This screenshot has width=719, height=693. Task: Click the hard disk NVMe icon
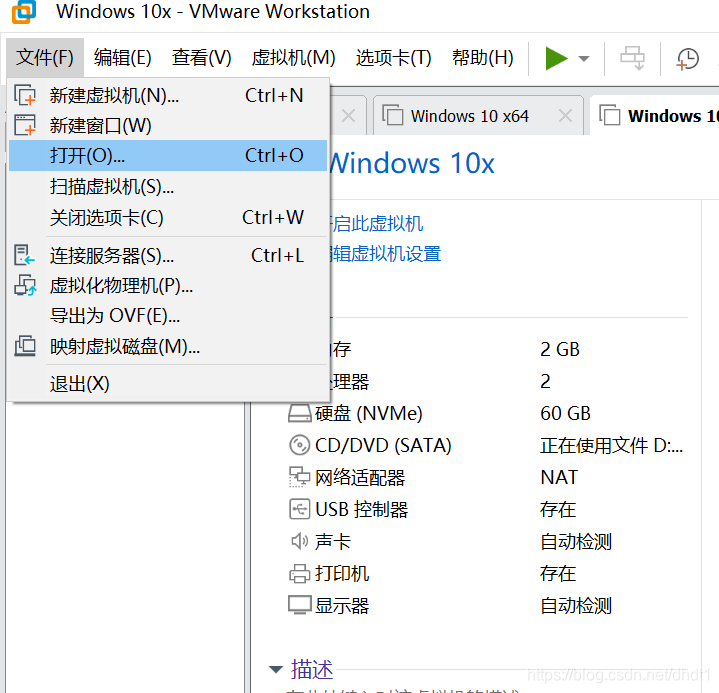tap(299, 413)
